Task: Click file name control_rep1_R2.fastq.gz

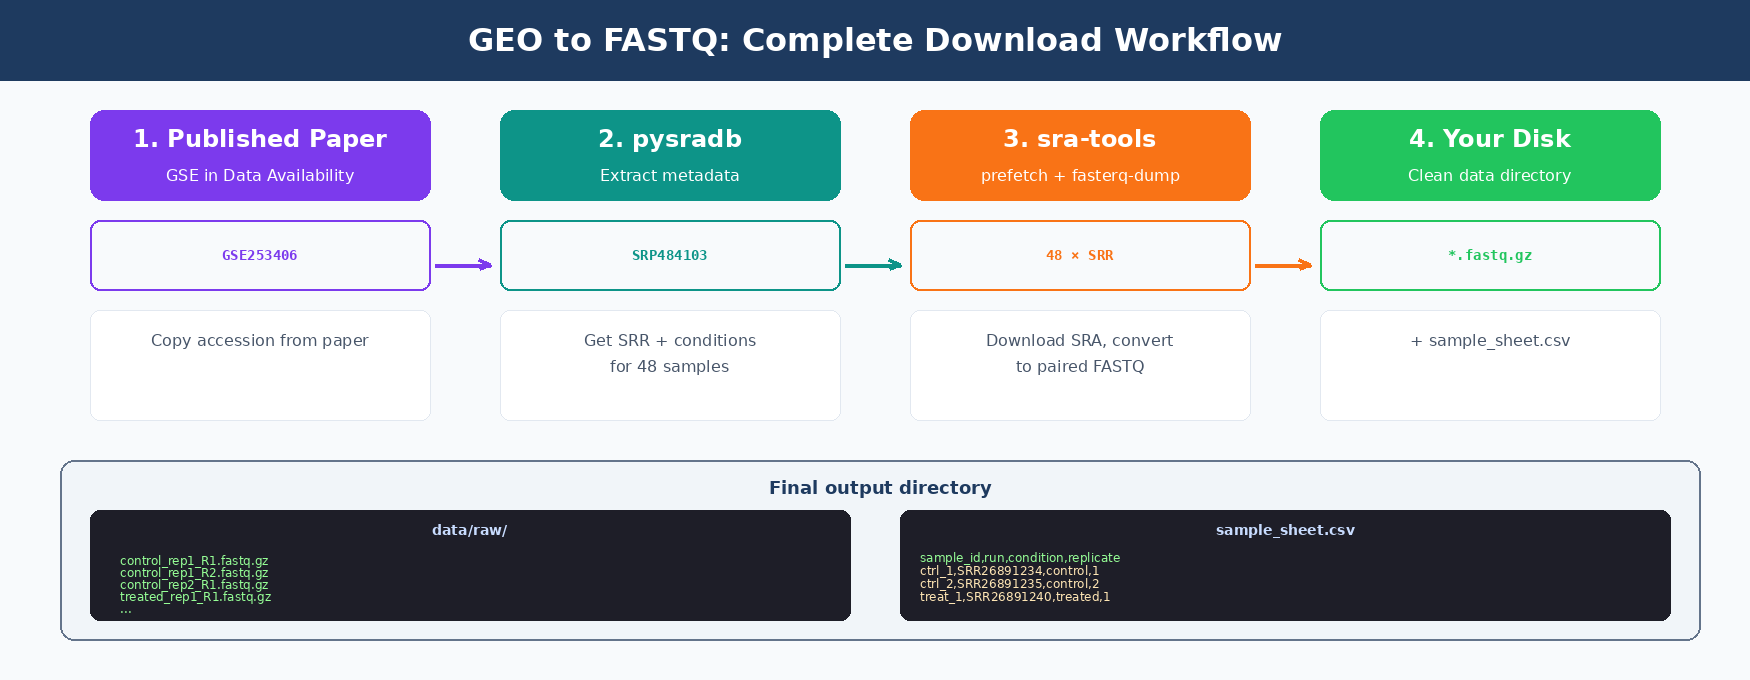Action: (194, 573)
